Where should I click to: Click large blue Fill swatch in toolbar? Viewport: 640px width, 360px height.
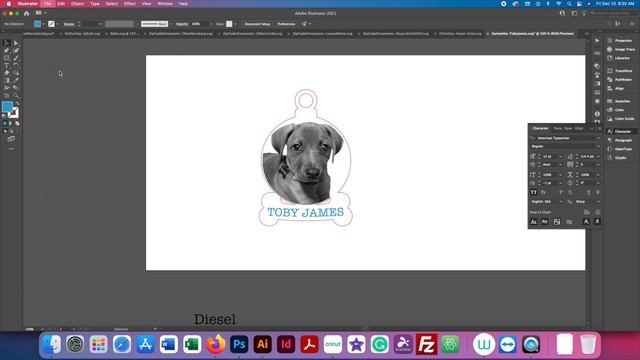point(7,107)
